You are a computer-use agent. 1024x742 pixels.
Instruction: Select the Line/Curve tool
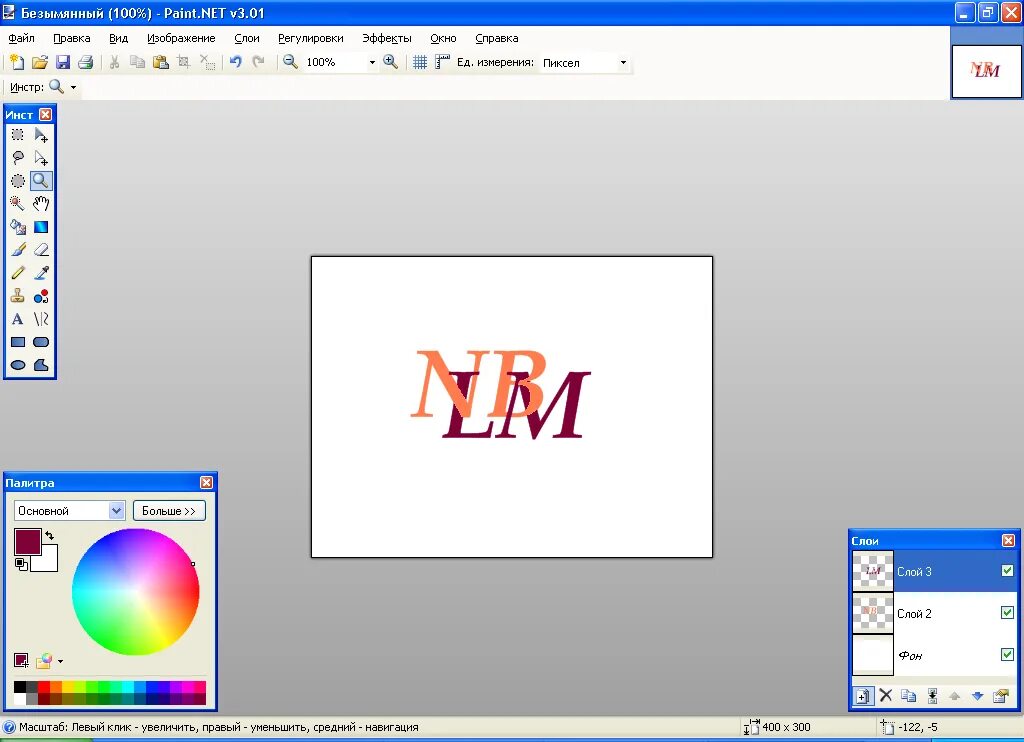pos(41,319)
